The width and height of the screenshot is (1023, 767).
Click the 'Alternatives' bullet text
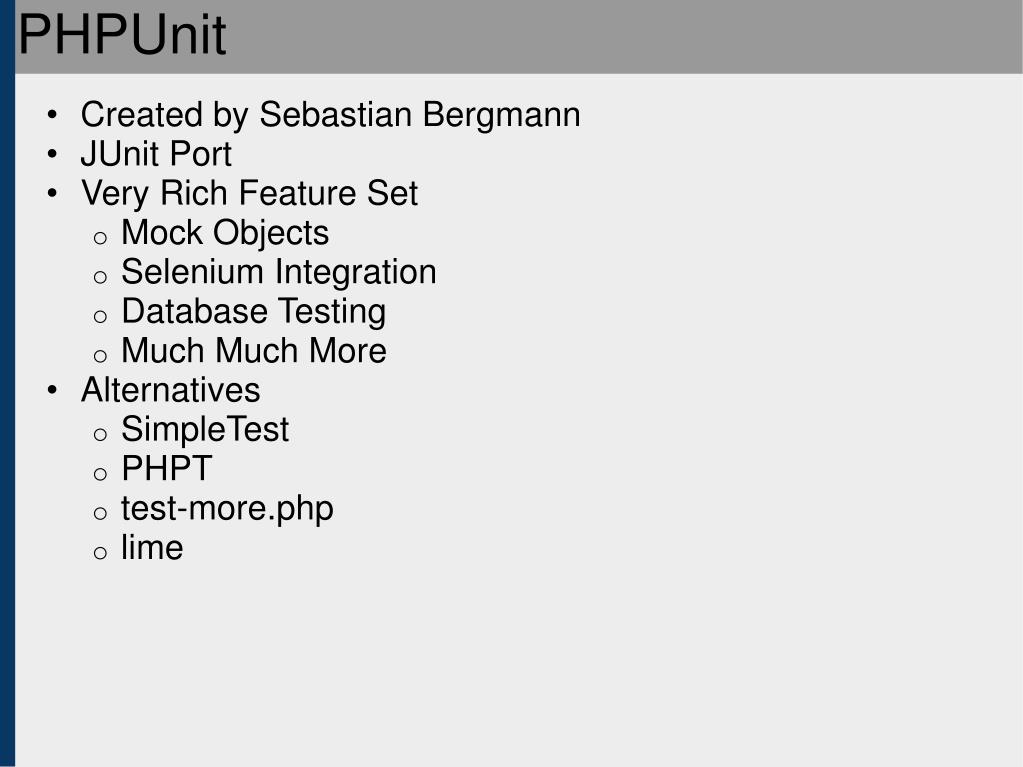[x=170, y=390]
